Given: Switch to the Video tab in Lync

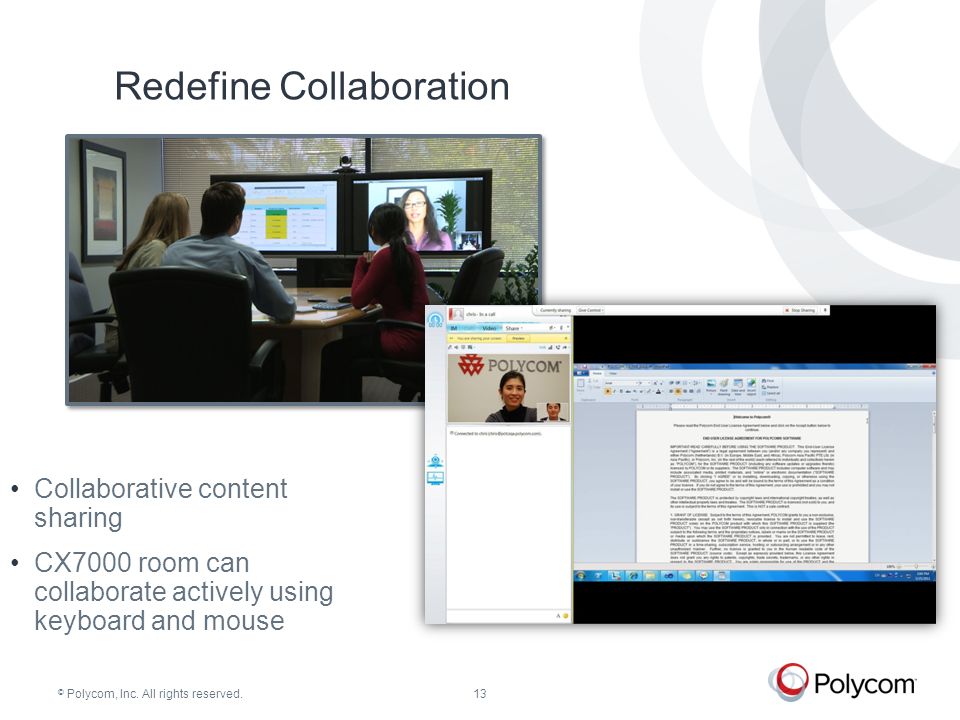Looking at the screenshot, I should (489, 328).
